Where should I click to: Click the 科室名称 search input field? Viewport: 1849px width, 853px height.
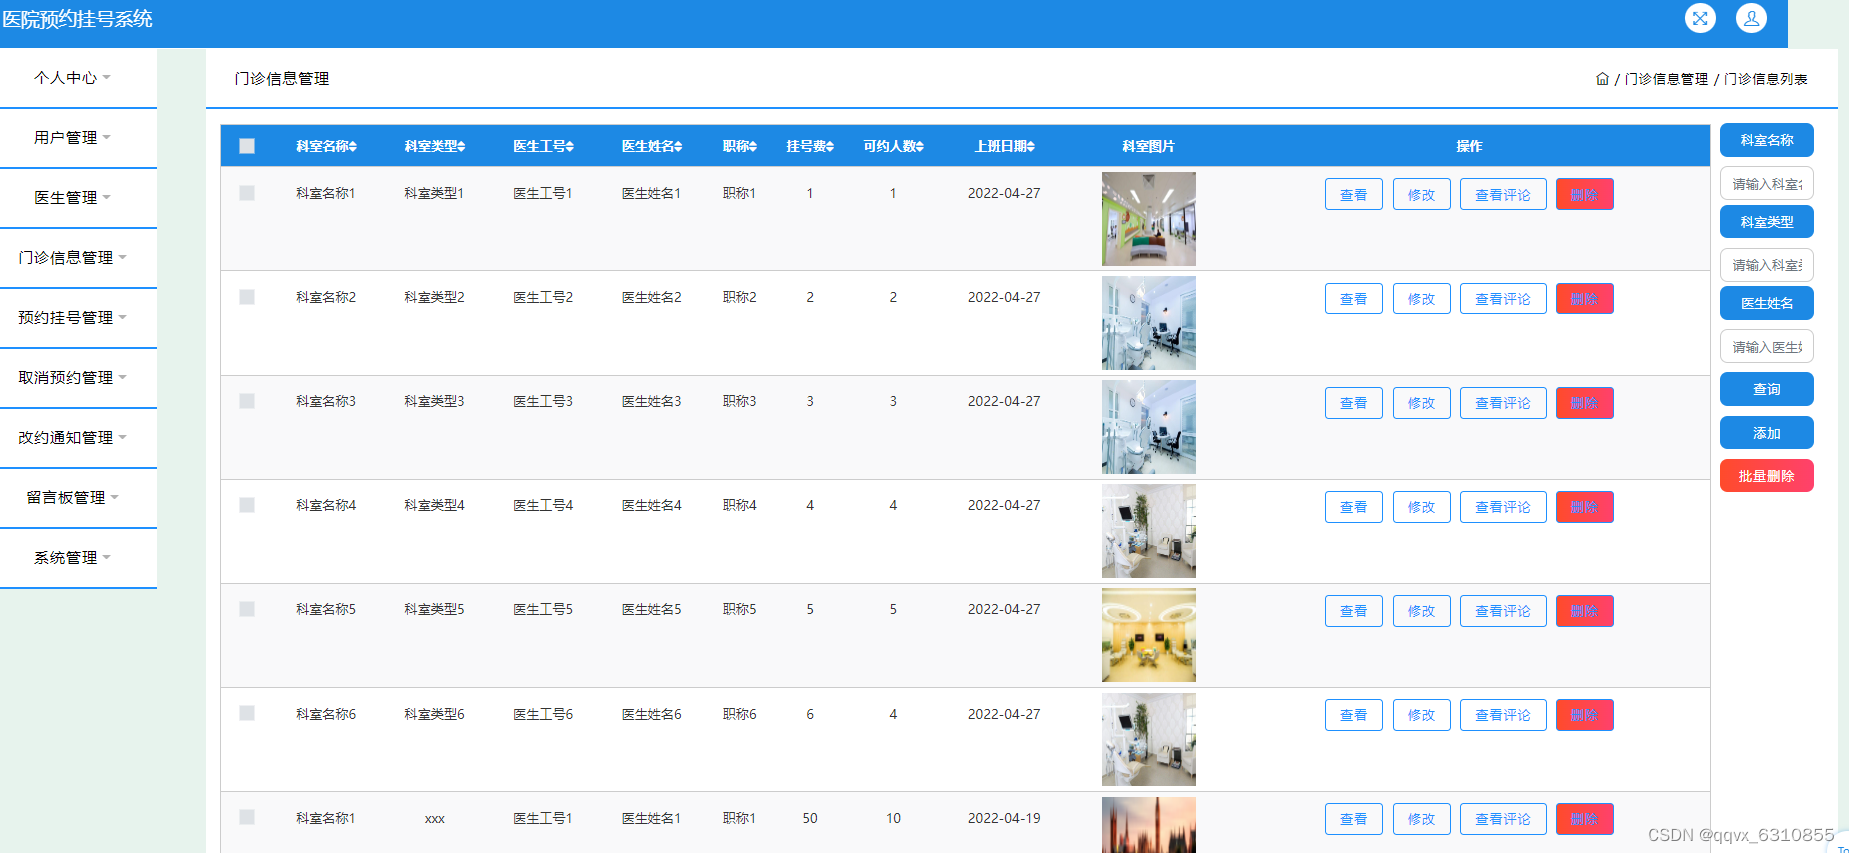coord(1766,184)
